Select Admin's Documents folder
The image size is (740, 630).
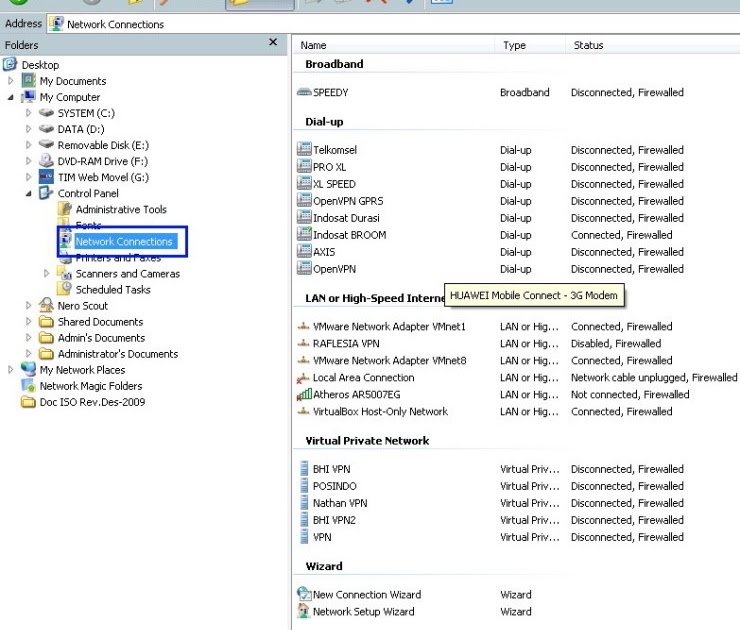click(101, 337)
